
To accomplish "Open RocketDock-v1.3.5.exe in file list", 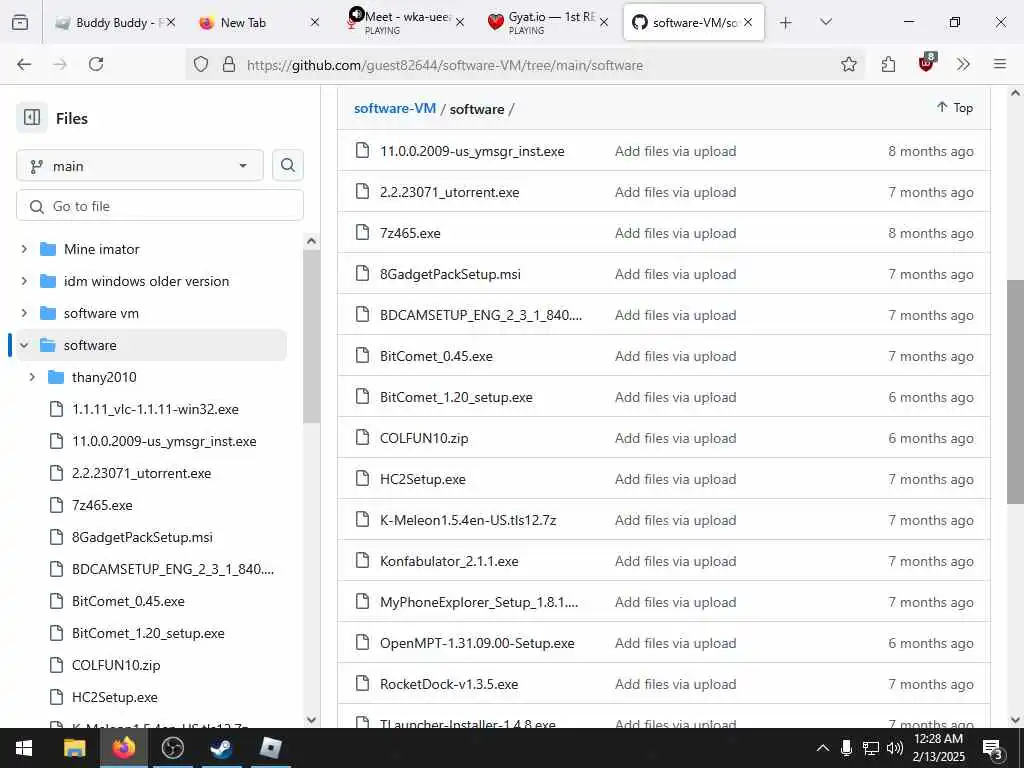I will click(449, 684).
